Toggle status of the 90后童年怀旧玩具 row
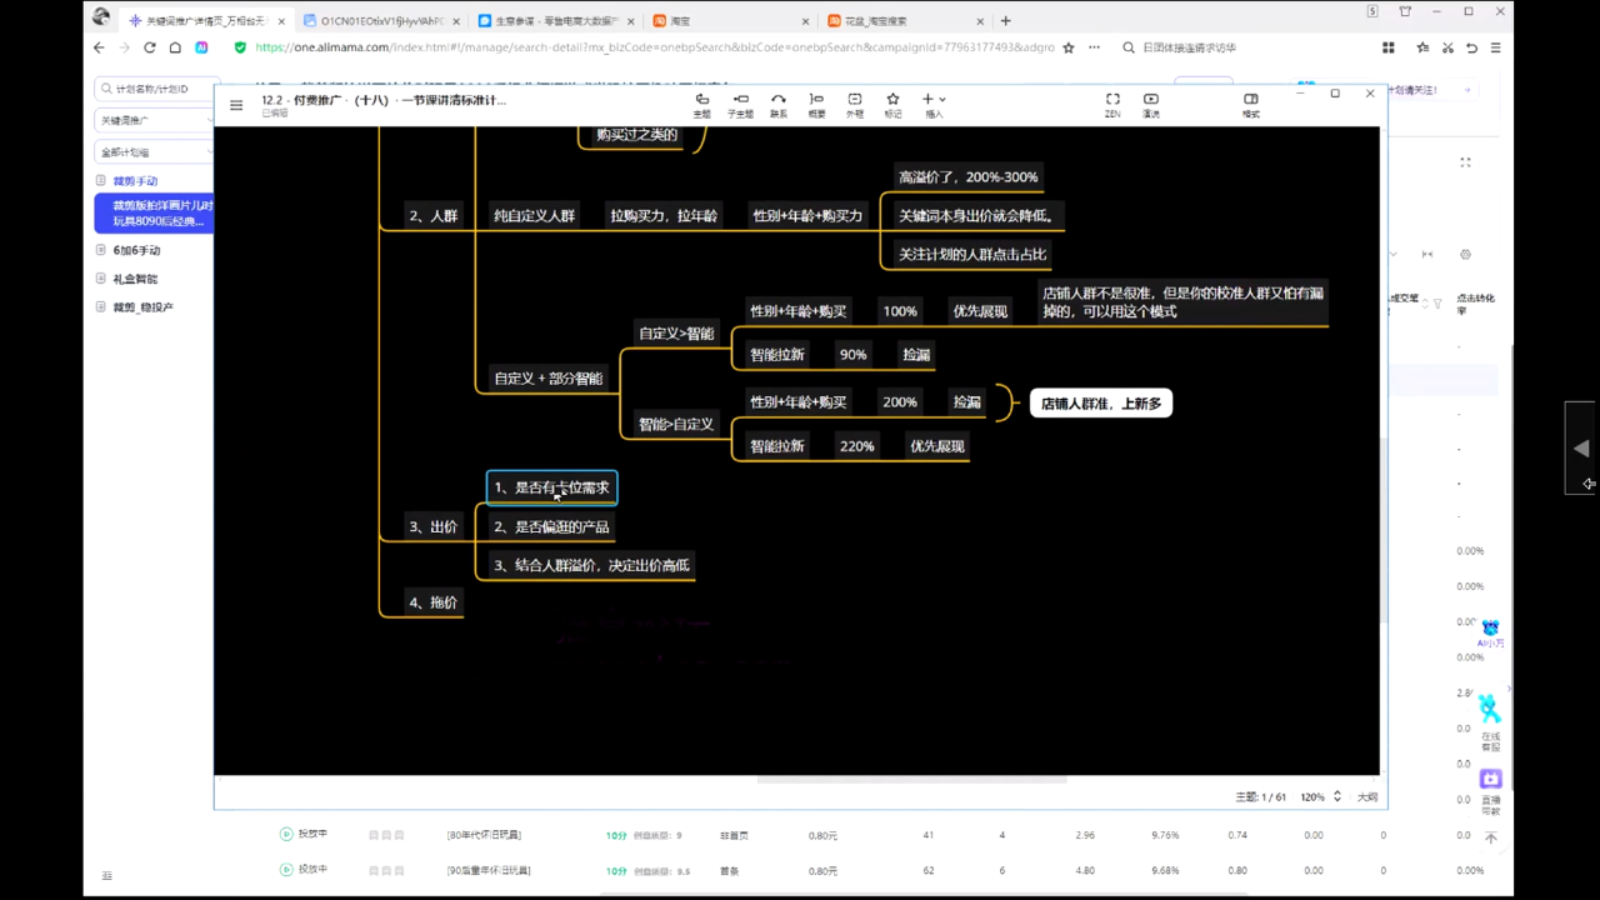Screen dimensions: 1600x900 (x=286, y=870)
